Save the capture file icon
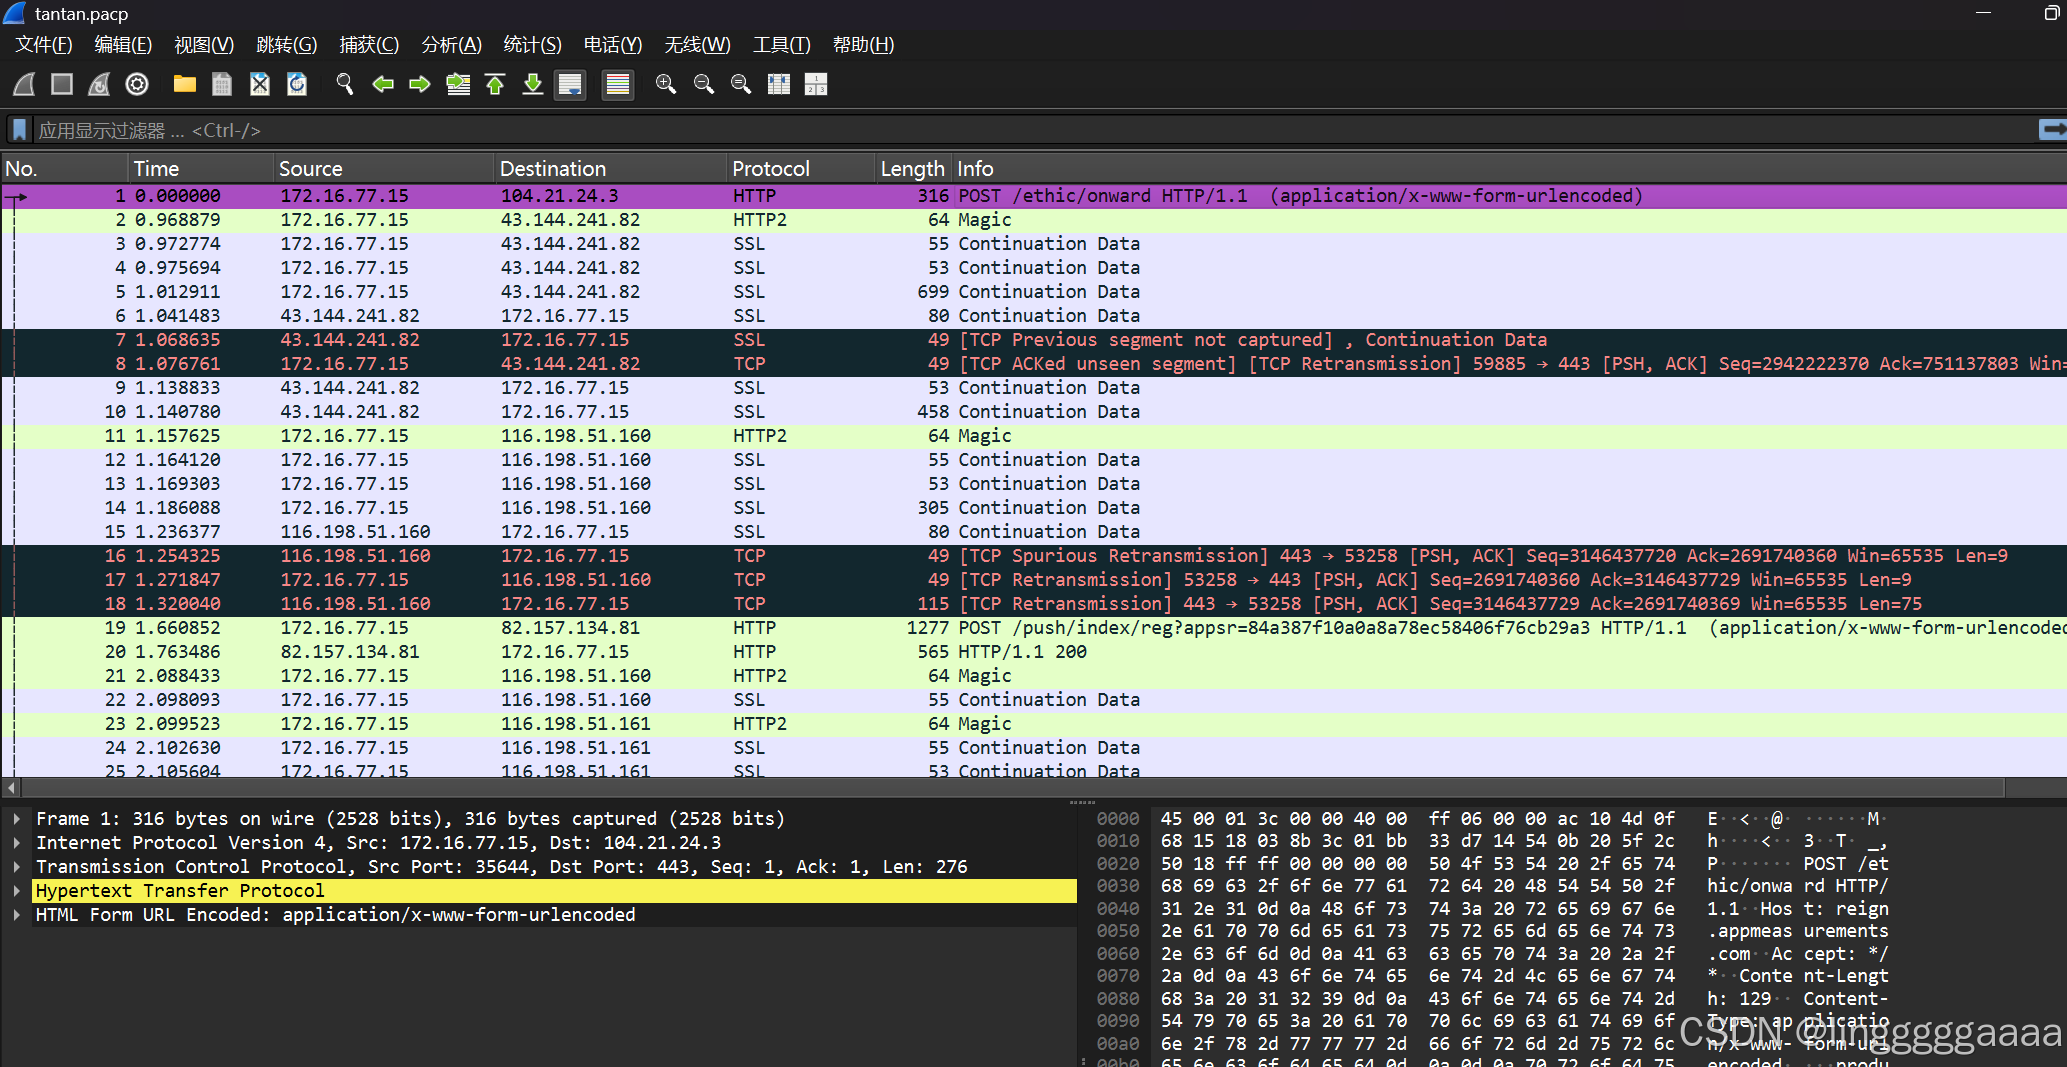This screenshot has height=1067, width=2067. (x=222, y=85)
